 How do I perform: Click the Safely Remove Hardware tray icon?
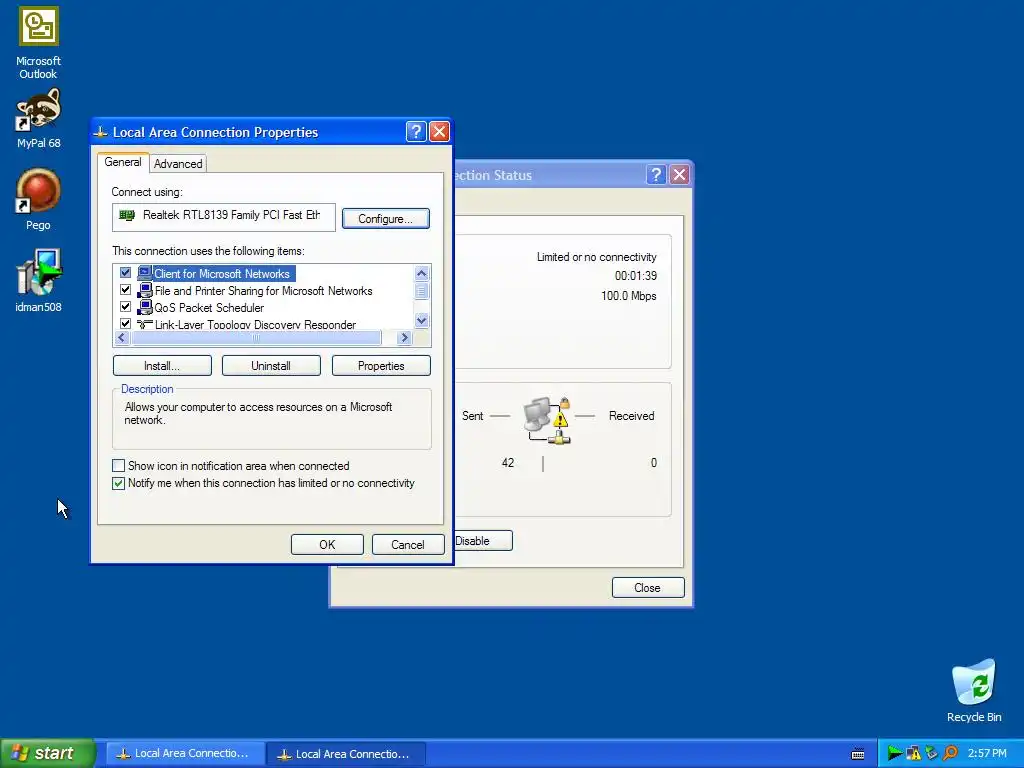click(931, 754)
